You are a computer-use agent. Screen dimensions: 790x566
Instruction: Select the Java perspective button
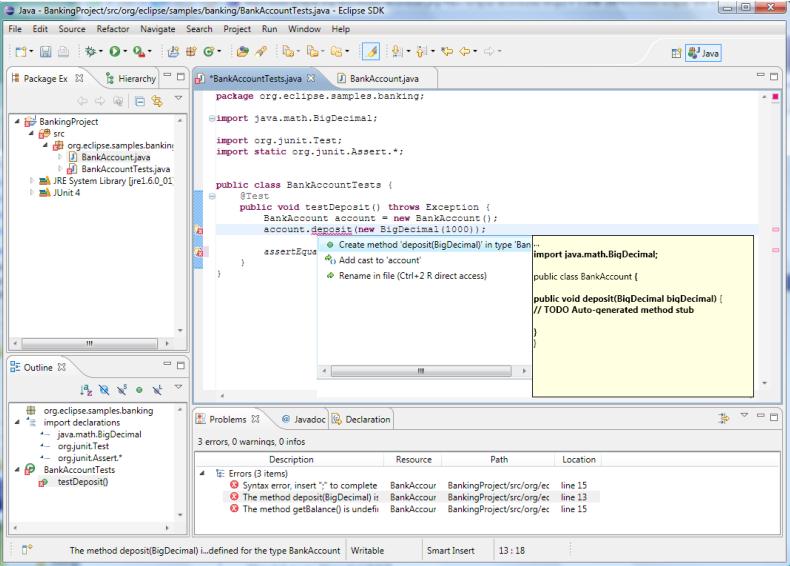[703, 53]
